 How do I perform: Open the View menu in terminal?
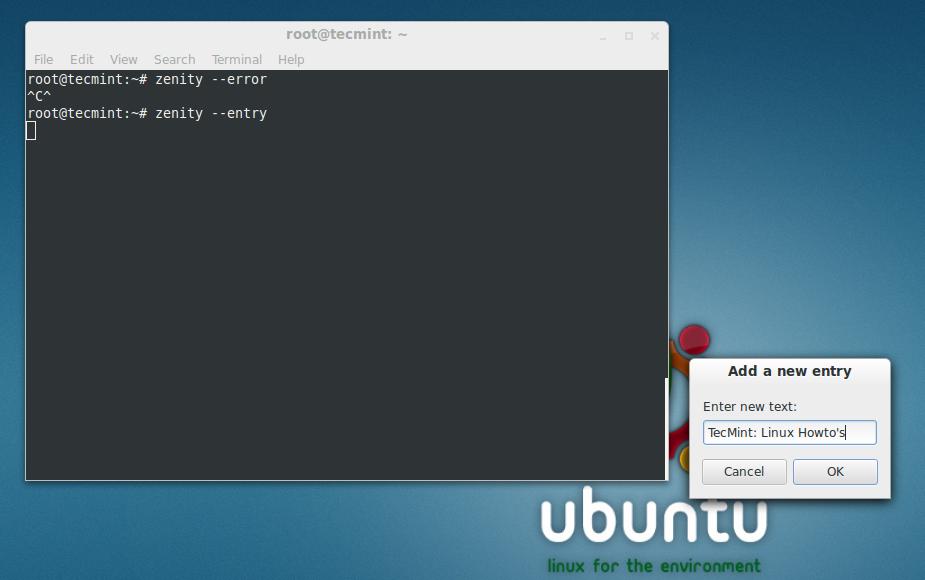[123, 60]
